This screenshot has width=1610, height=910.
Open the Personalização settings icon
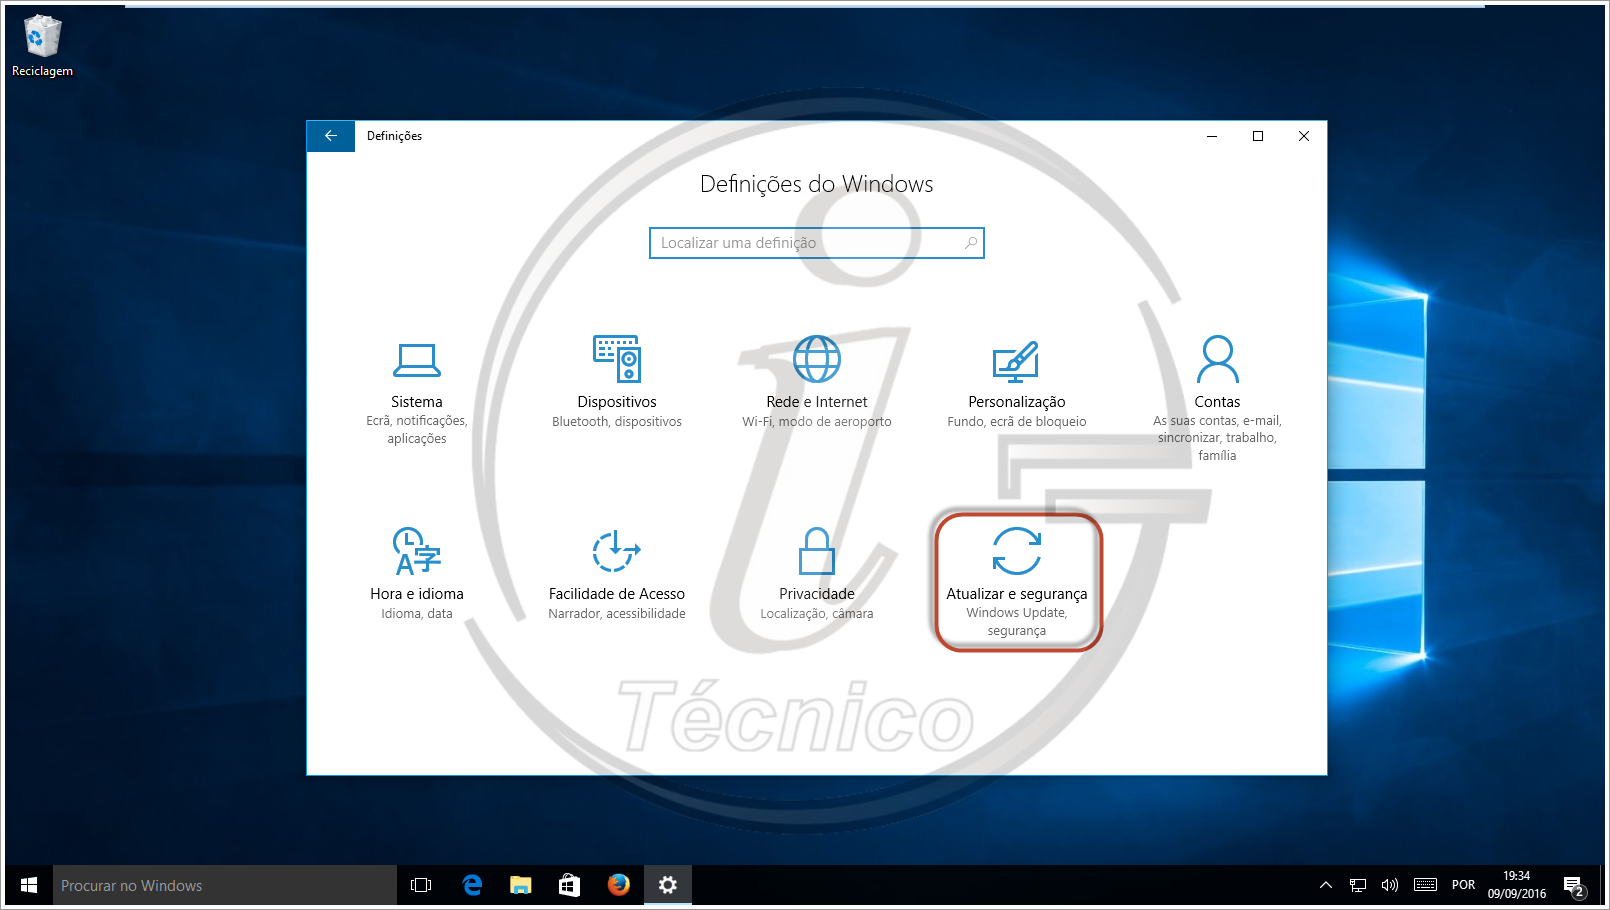[x=1016, y=361]
